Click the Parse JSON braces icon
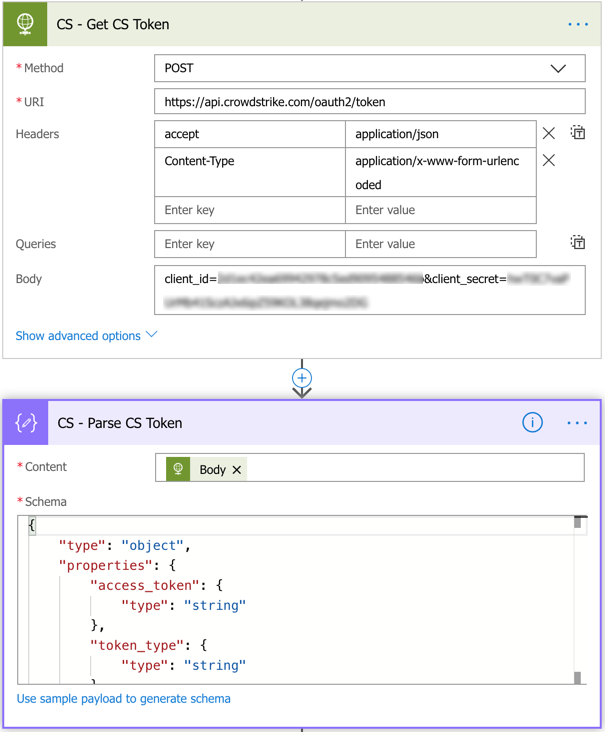The height and width of the screenshot is (732, 605). 26,423
